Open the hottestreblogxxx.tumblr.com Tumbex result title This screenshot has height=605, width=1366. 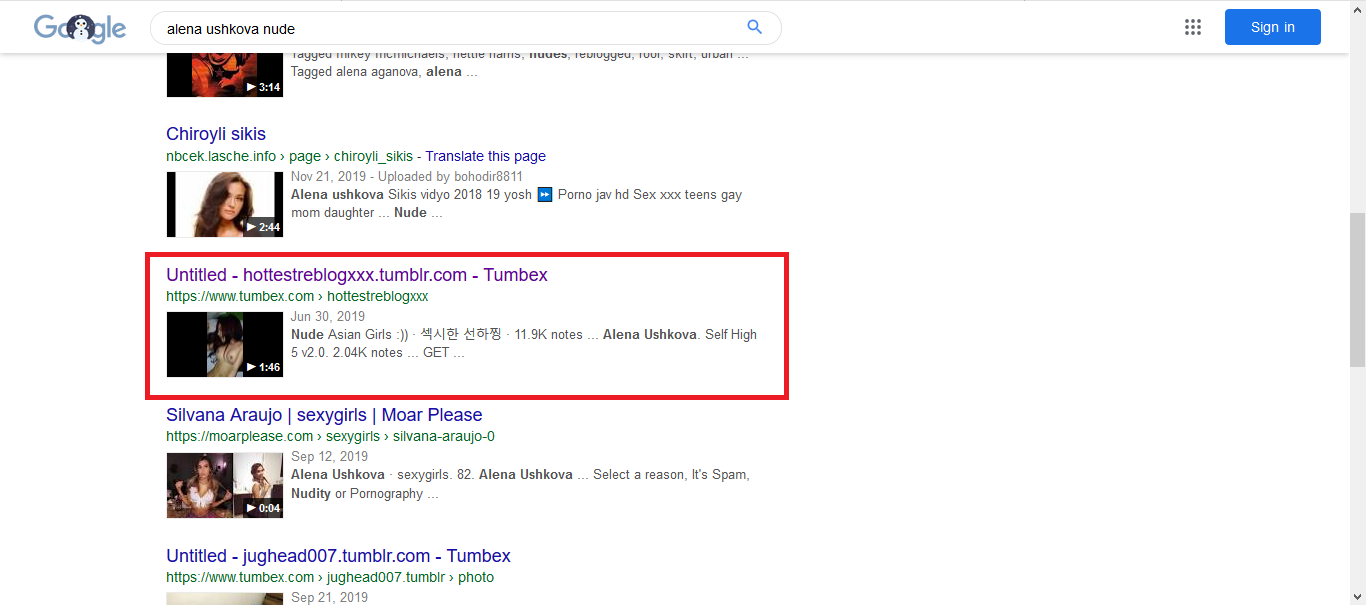357,275
